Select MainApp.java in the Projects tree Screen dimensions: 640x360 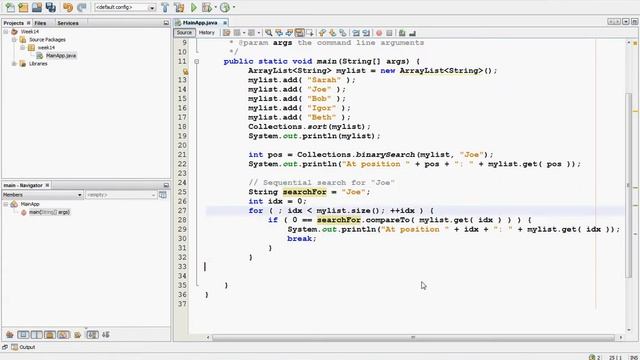point(60,56)
